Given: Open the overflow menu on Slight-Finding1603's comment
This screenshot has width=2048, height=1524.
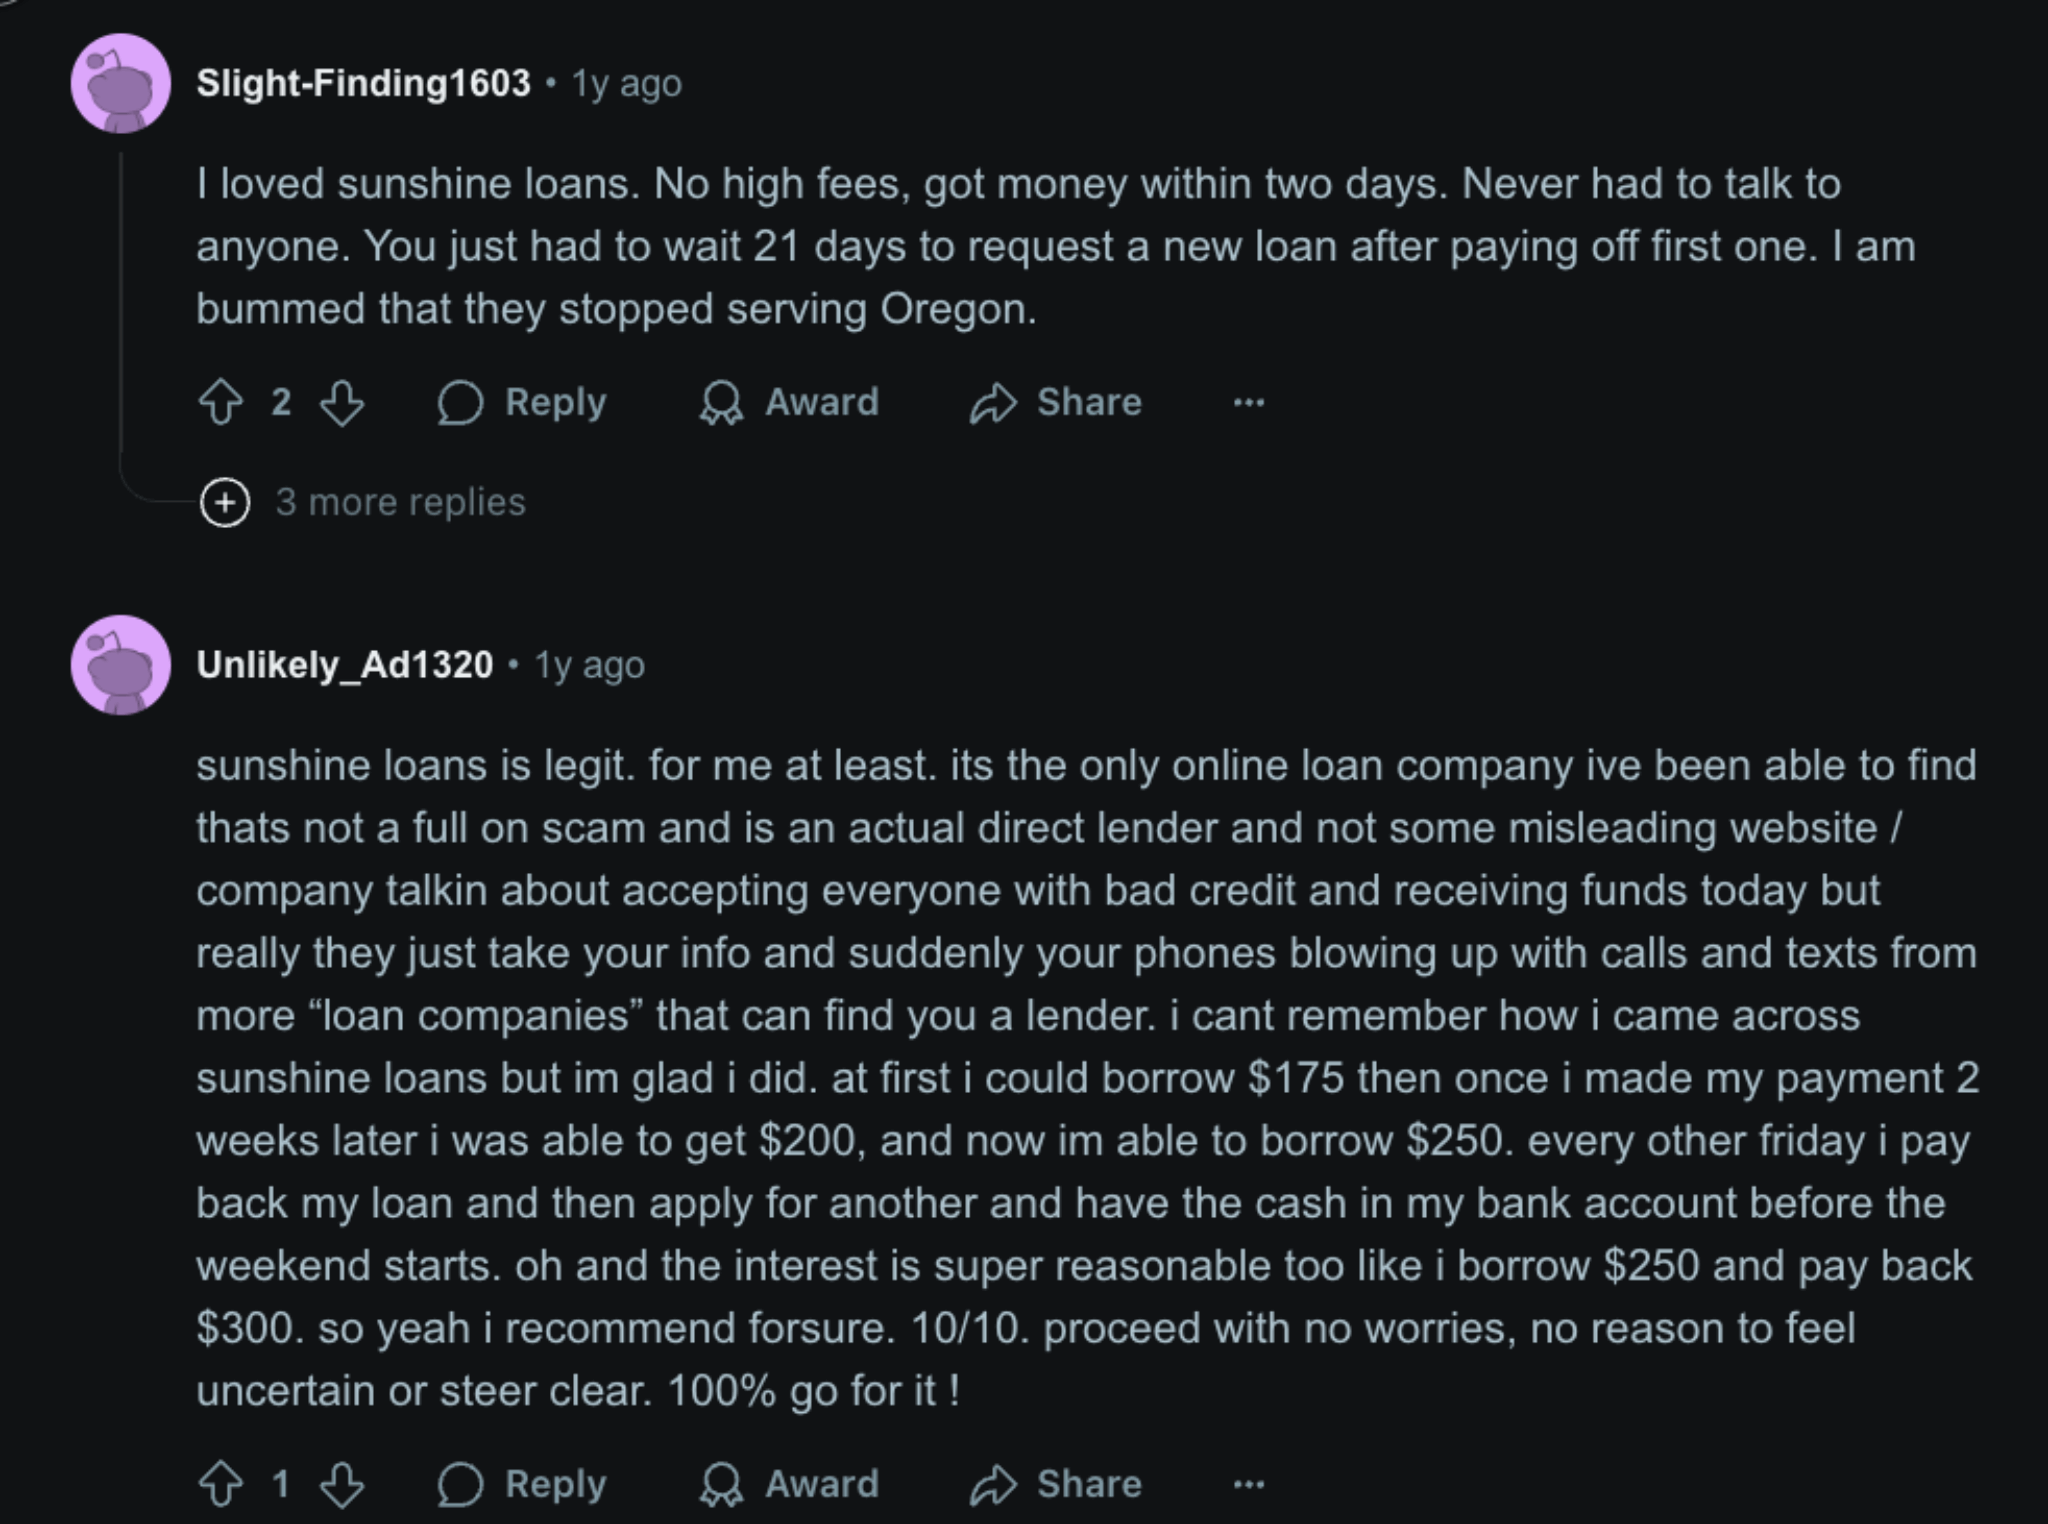Looking at the screenshot, I should (x=1248, y=403).
